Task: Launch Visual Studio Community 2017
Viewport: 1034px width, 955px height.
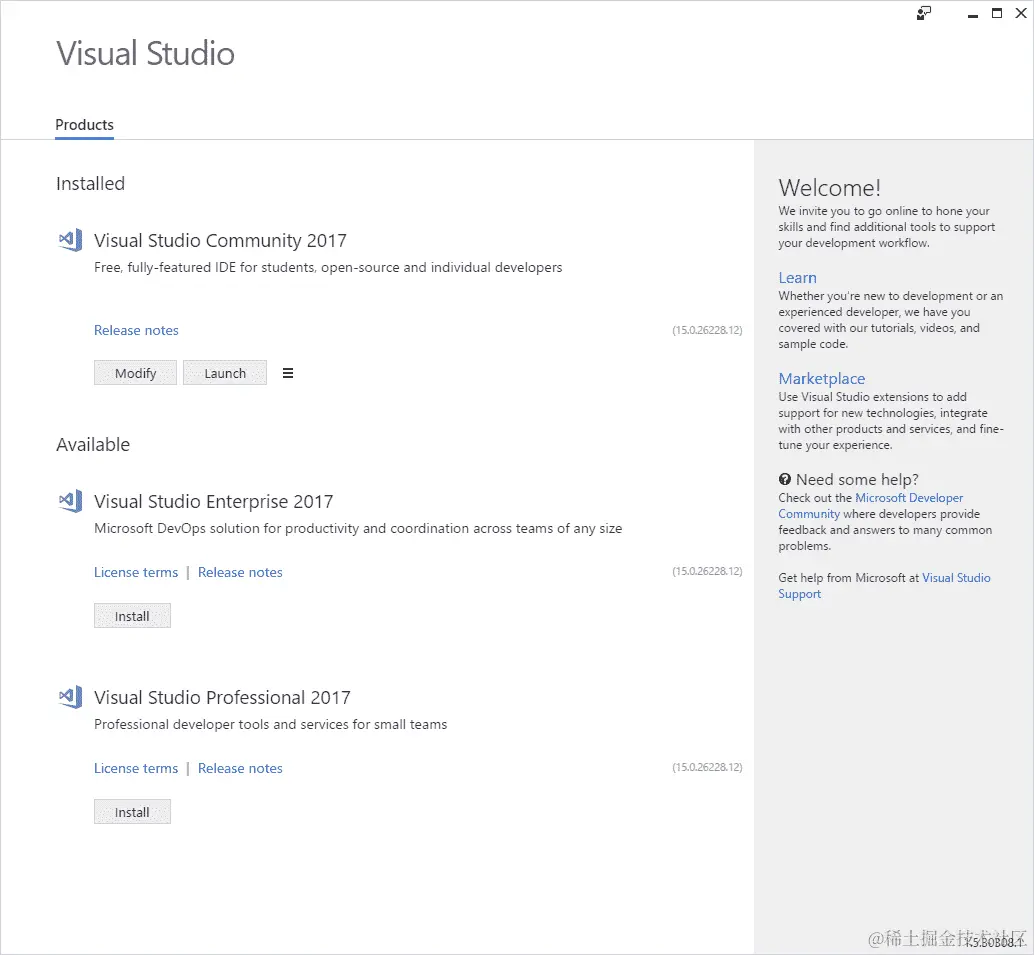Action: (225, 373)
